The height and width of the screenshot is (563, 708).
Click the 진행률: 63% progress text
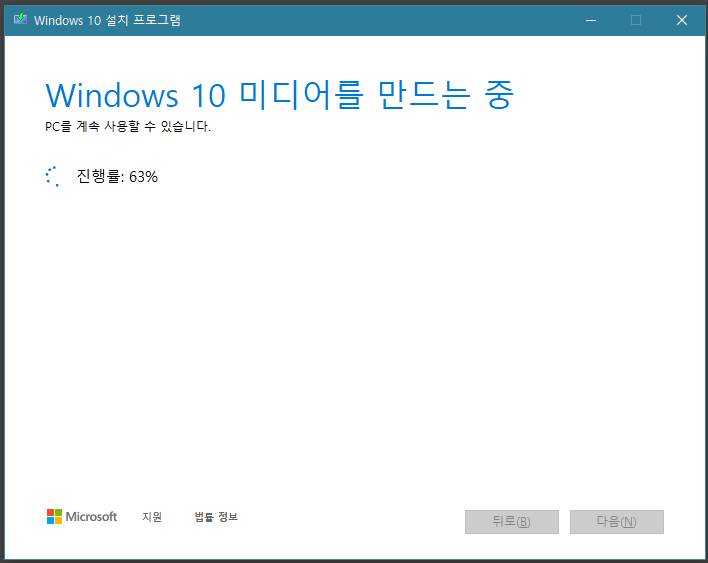(117, 176)
